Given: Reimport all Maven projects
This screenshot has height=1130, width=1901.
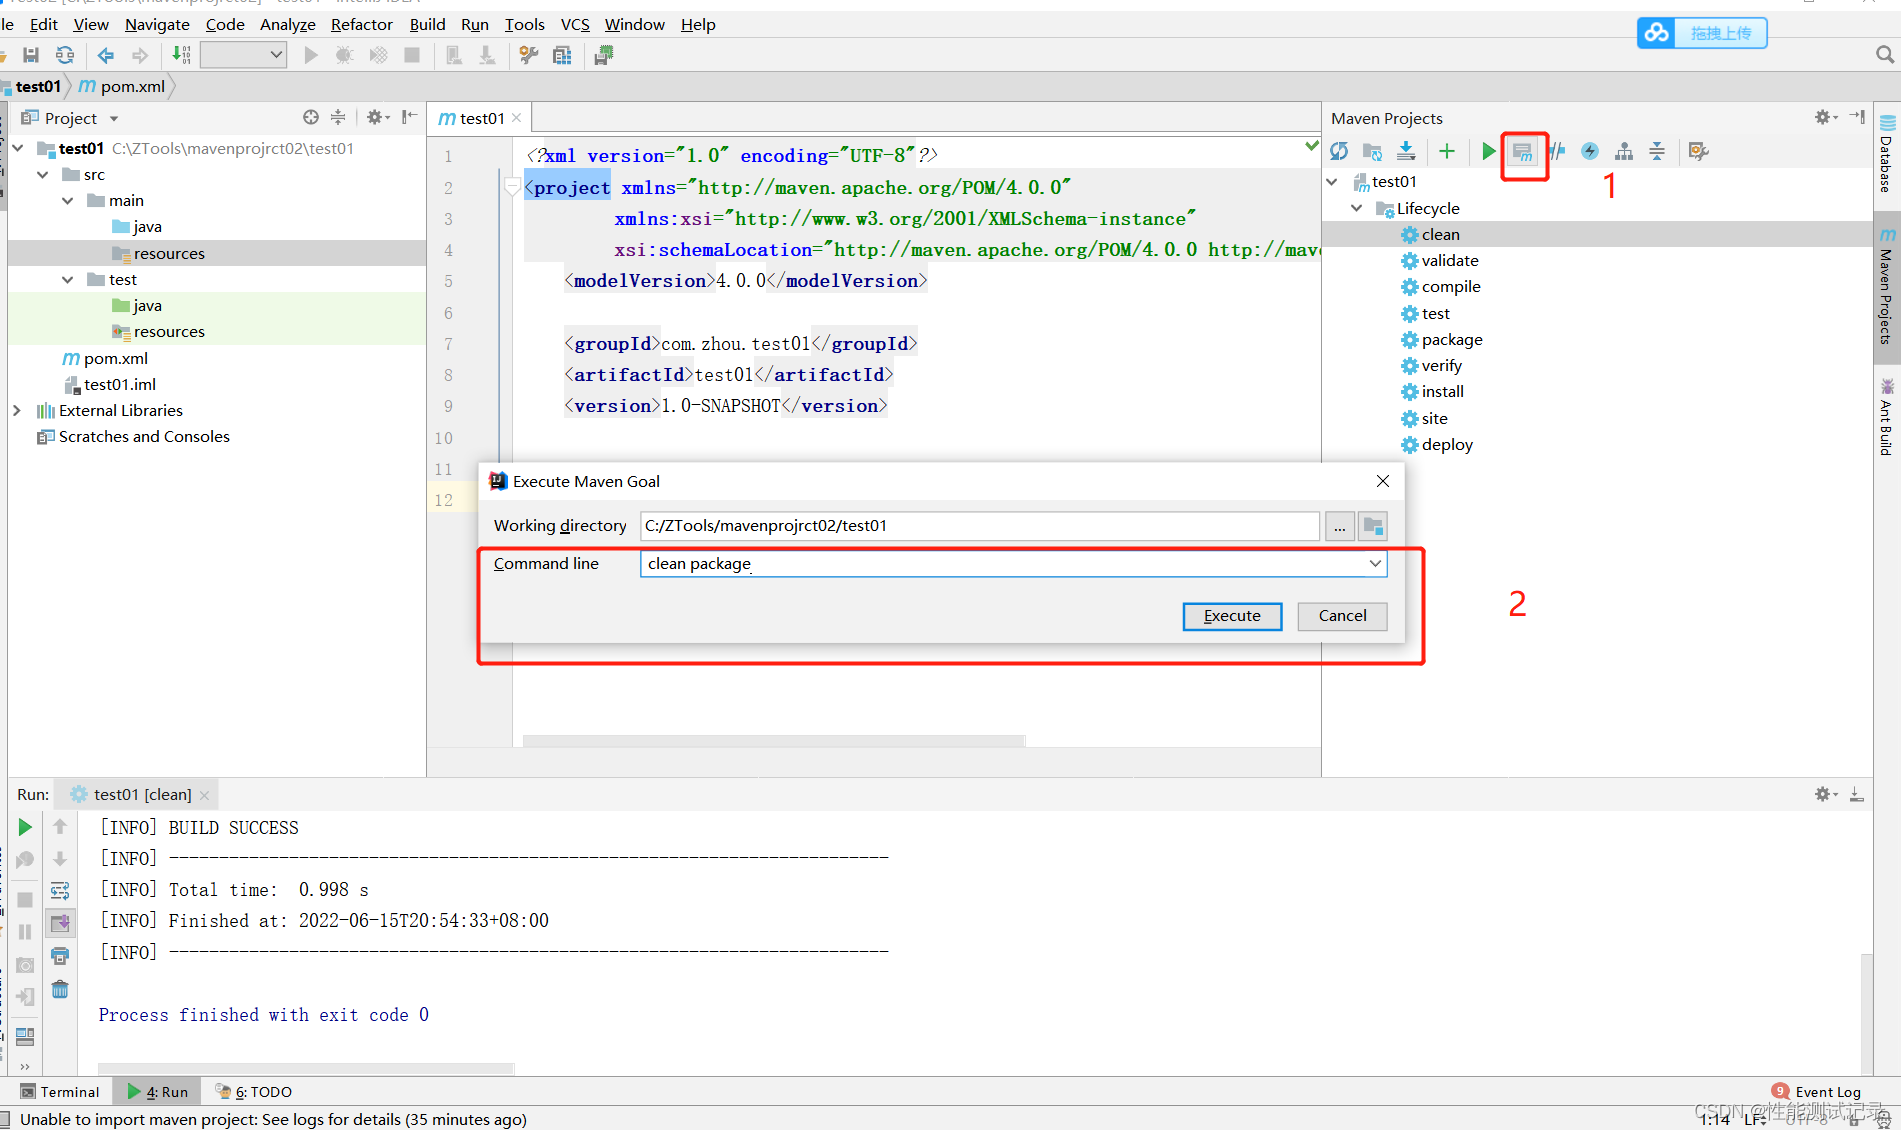Looking at the screenshot, I should coord(1339,151).
